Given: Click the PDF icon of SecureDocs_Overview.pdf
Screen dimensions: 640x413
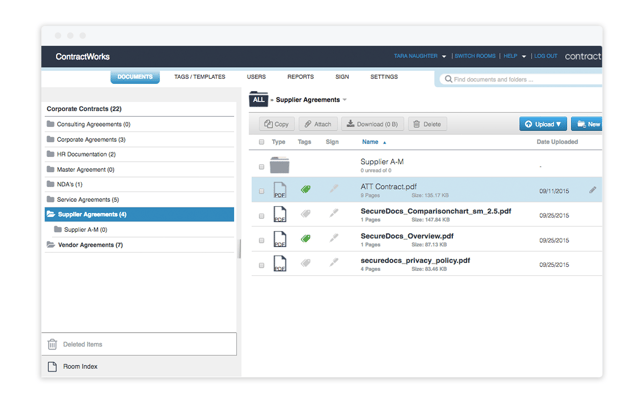Looking at the screenshot, I should coord(280,239).
